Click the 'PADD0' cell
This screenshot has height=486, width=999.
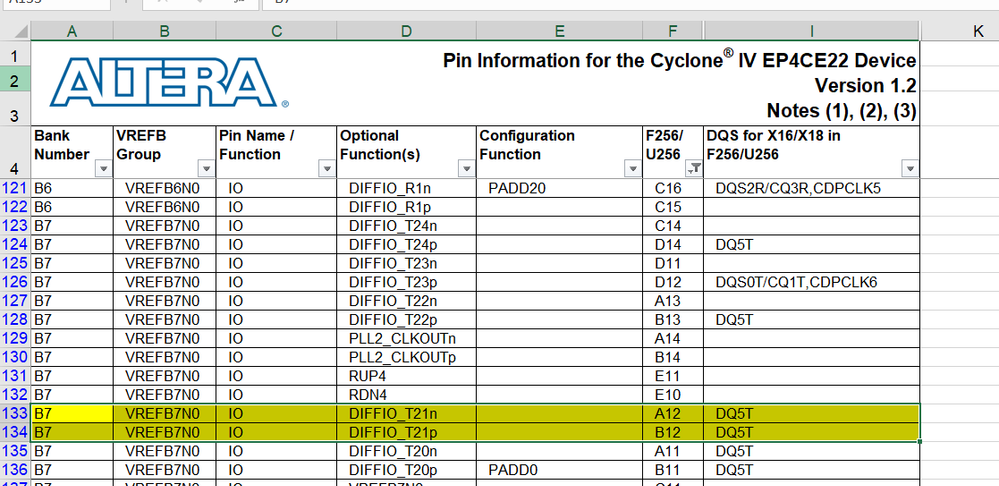point(559,470)
